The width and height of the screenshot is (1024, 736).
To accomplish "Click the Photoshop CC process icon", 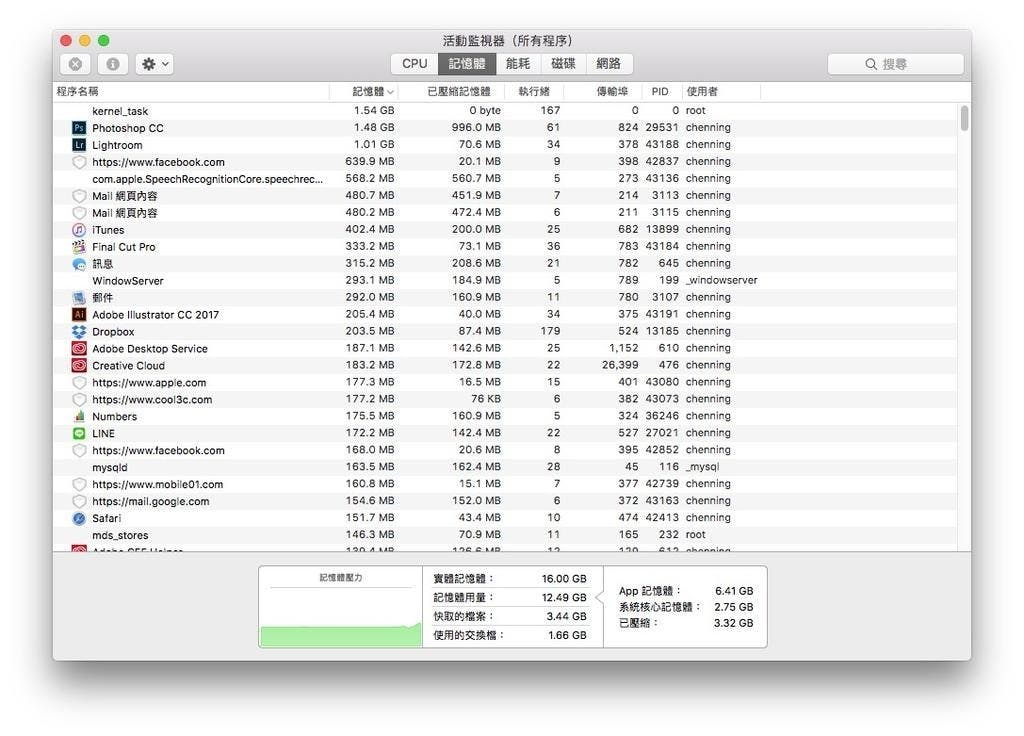I will point(79,128).
